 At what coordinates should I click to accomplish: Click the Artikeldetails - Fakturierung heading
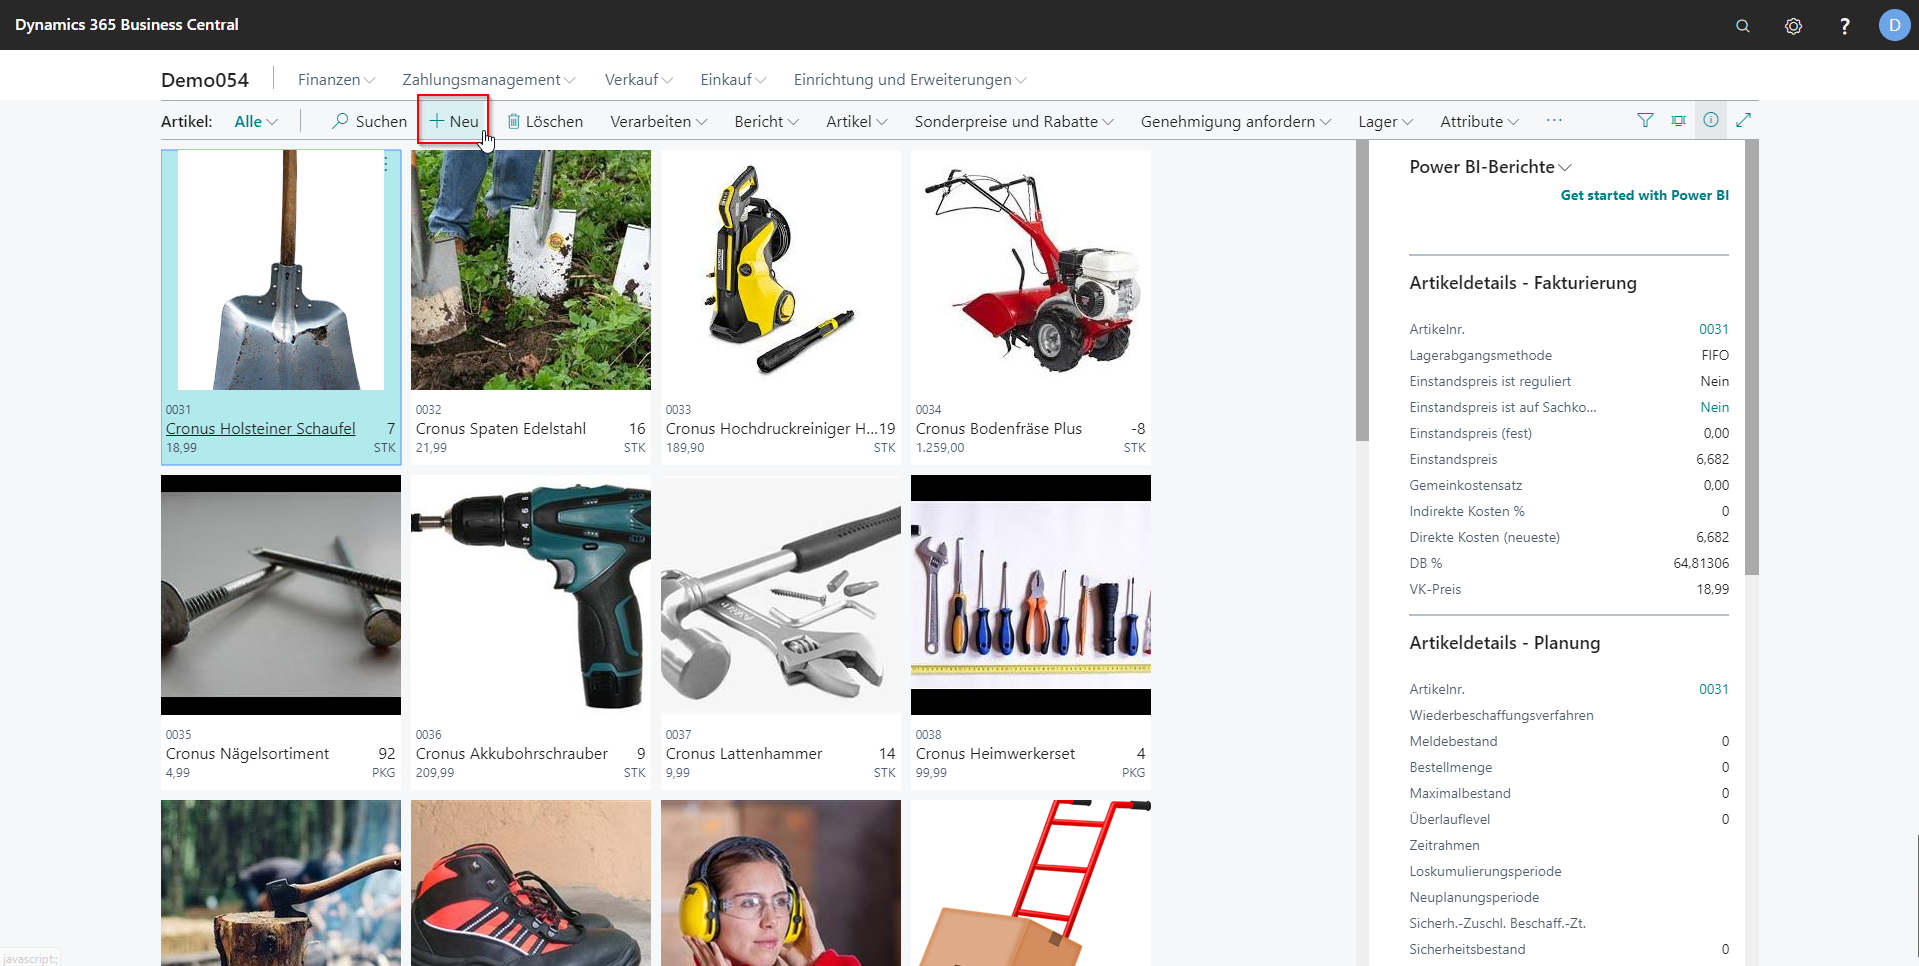tap(1523, 283)
